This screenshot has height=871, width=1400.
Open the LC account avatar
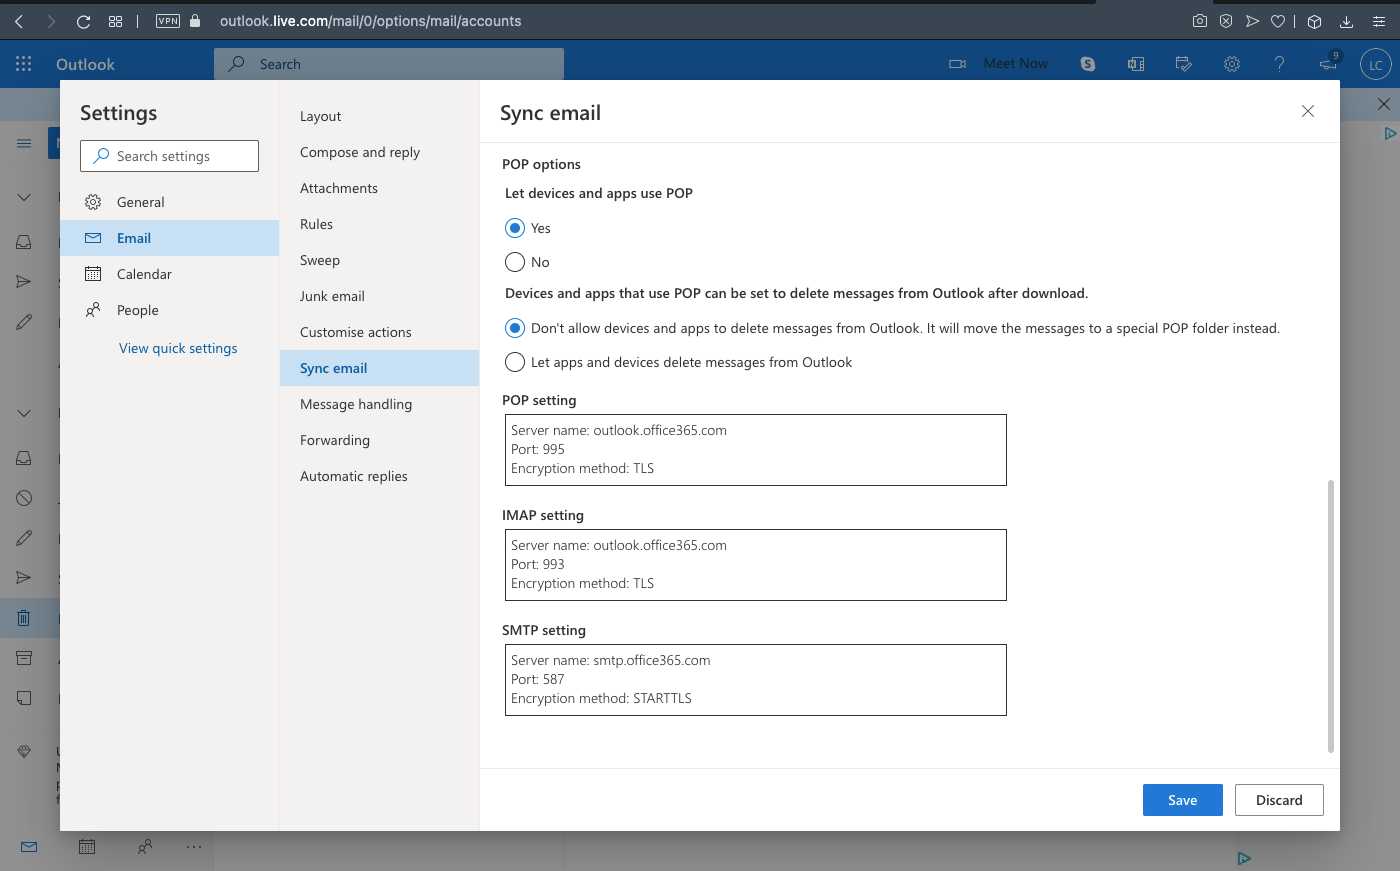(1376, 65)
